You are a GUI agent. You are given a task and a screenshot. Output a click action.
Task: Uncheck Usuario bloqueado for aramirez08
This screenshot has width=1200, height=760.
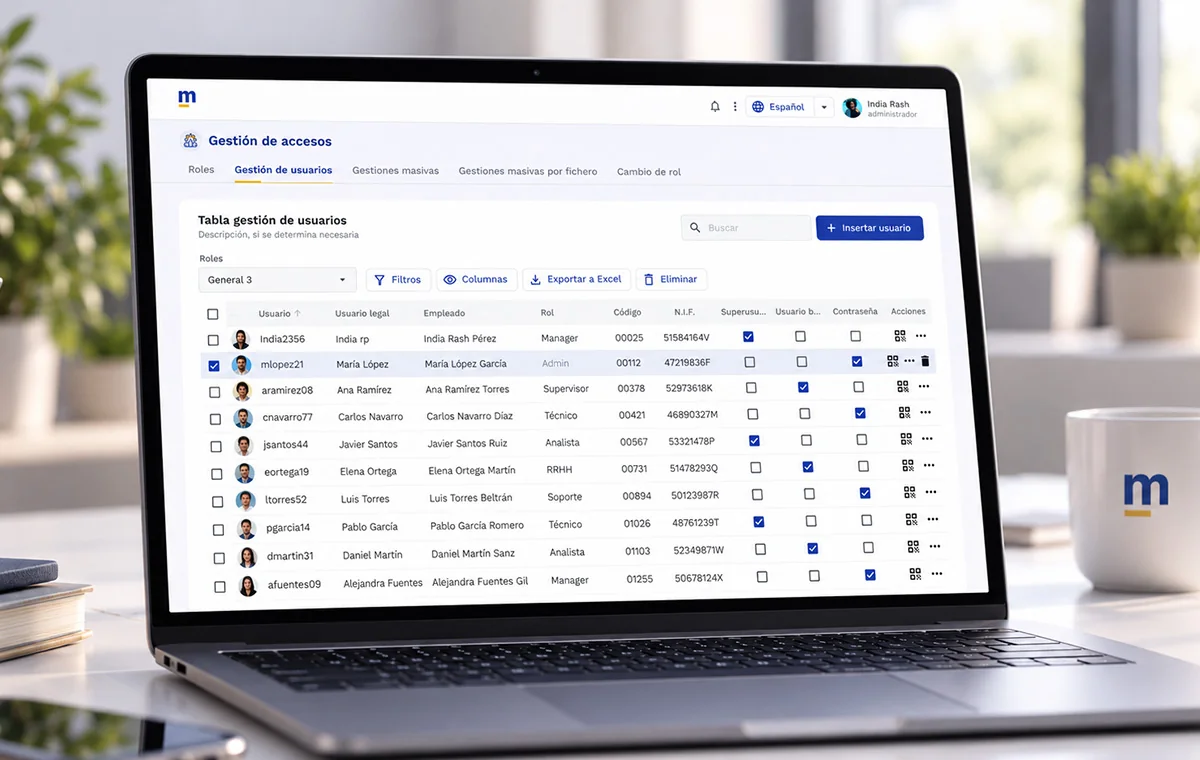[804, 387]
